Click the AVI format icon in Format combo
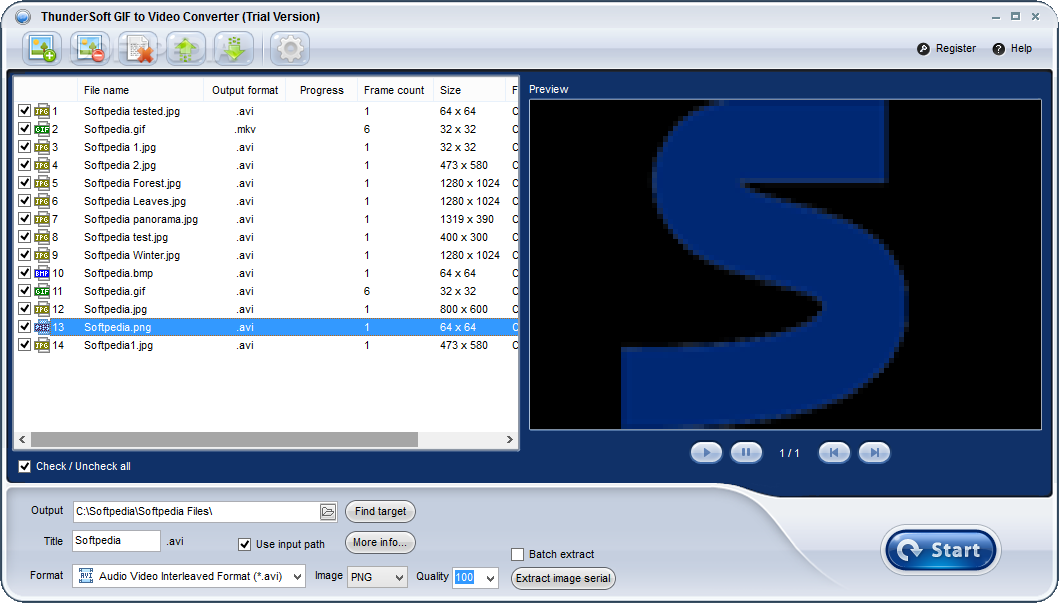The width and height of the screenshot is (1059, 603). click(x=86, y=576)
